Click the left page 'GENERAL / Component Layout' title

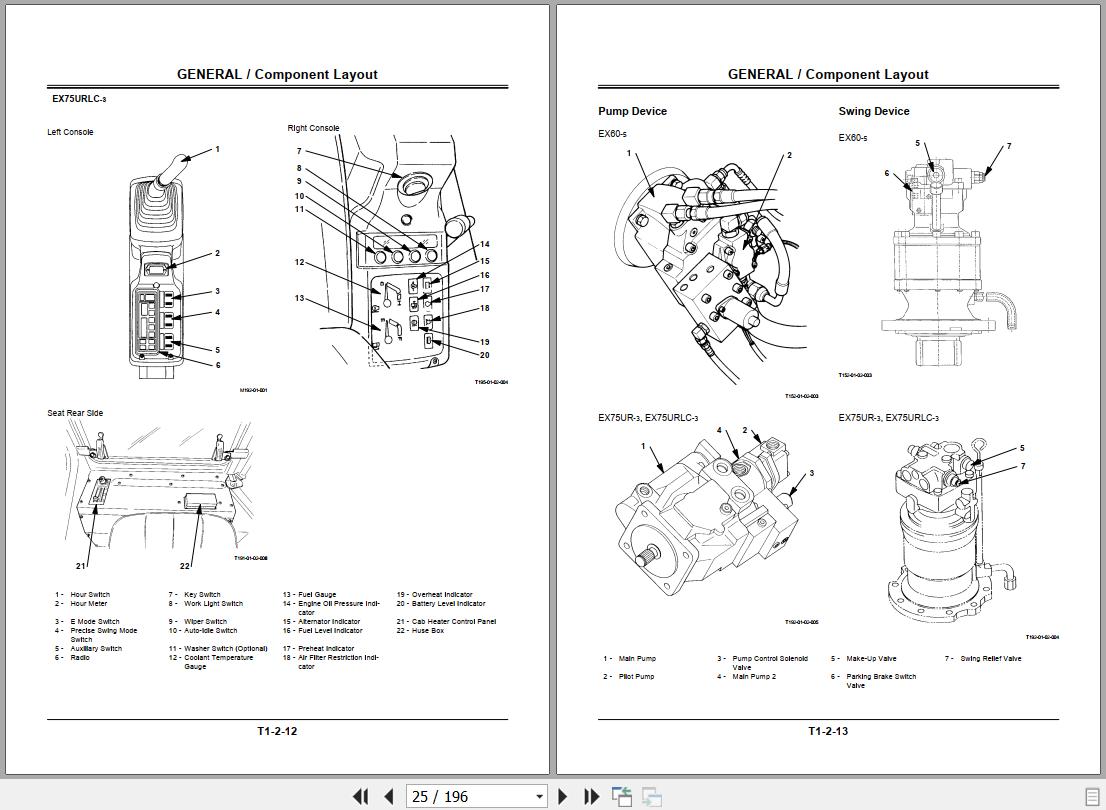[x=277, y=74]
